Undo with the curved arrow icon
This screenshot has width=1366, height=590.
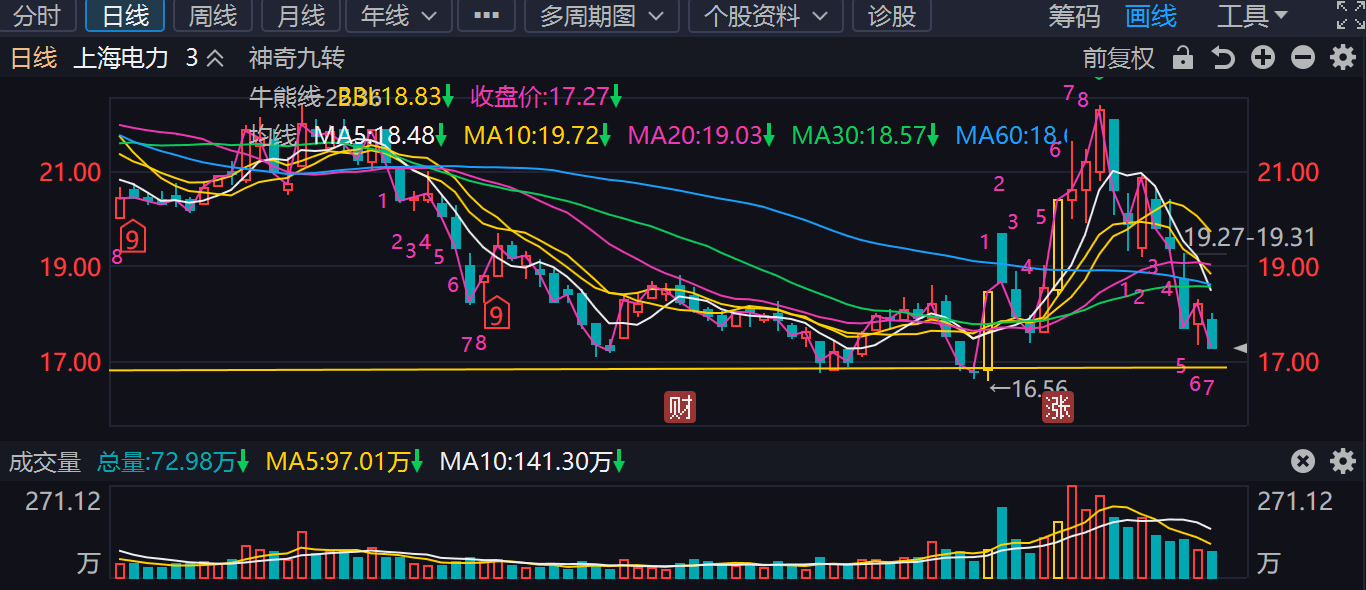click(x=1223, y=58)
